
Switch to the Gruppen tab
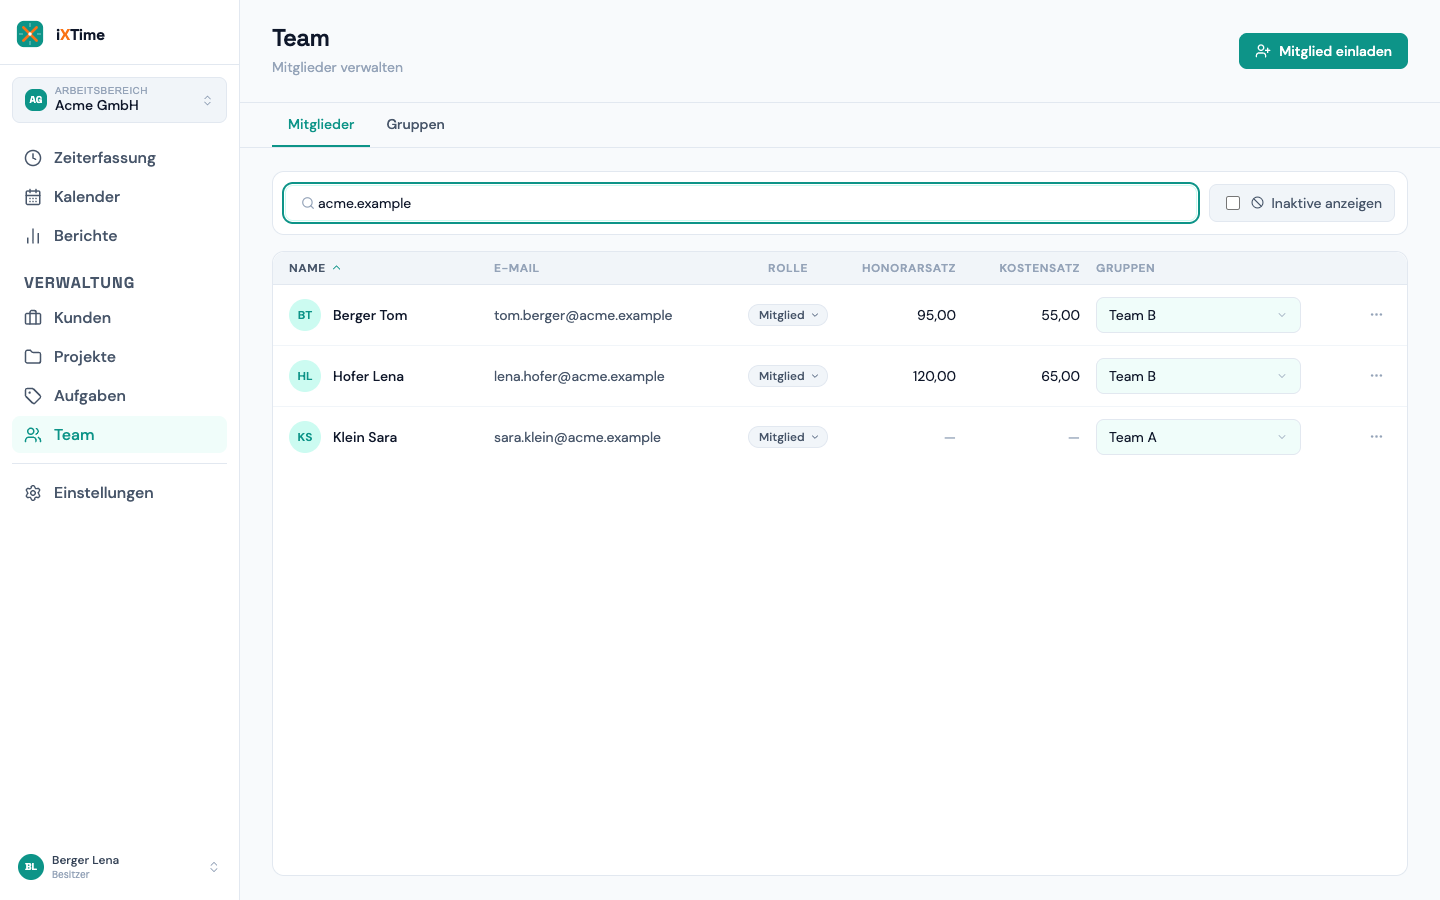tap(416, 125)
